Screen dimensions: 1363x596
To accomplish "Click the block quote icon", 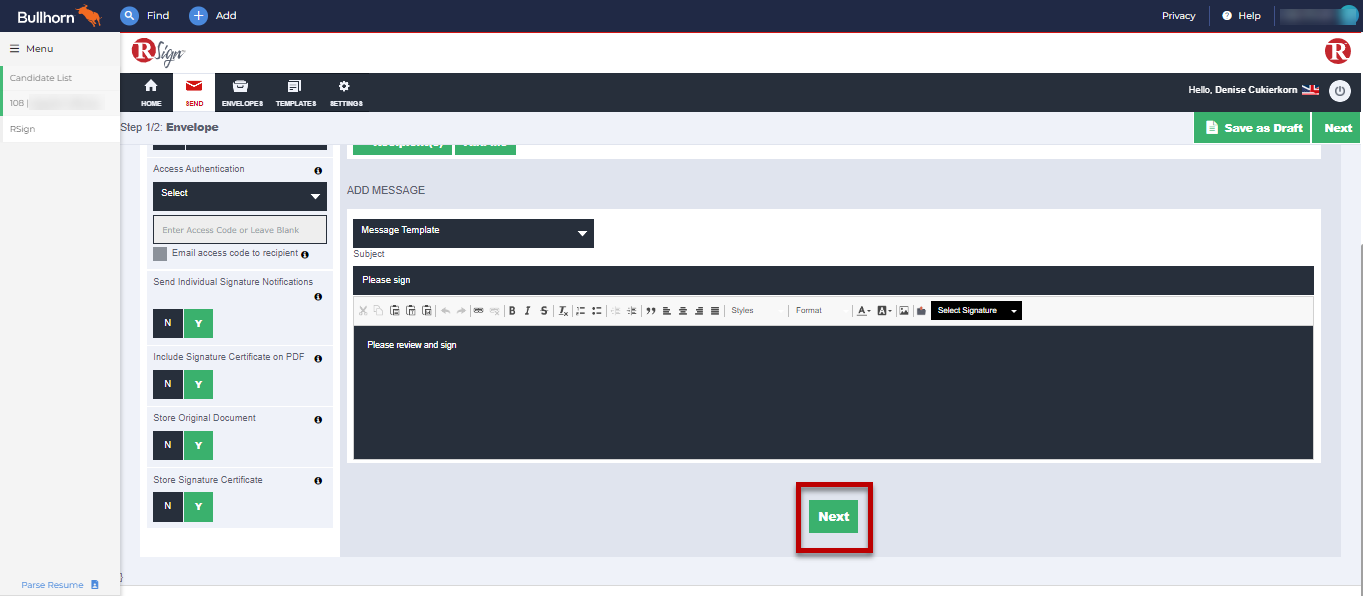I will pos(651,311).
